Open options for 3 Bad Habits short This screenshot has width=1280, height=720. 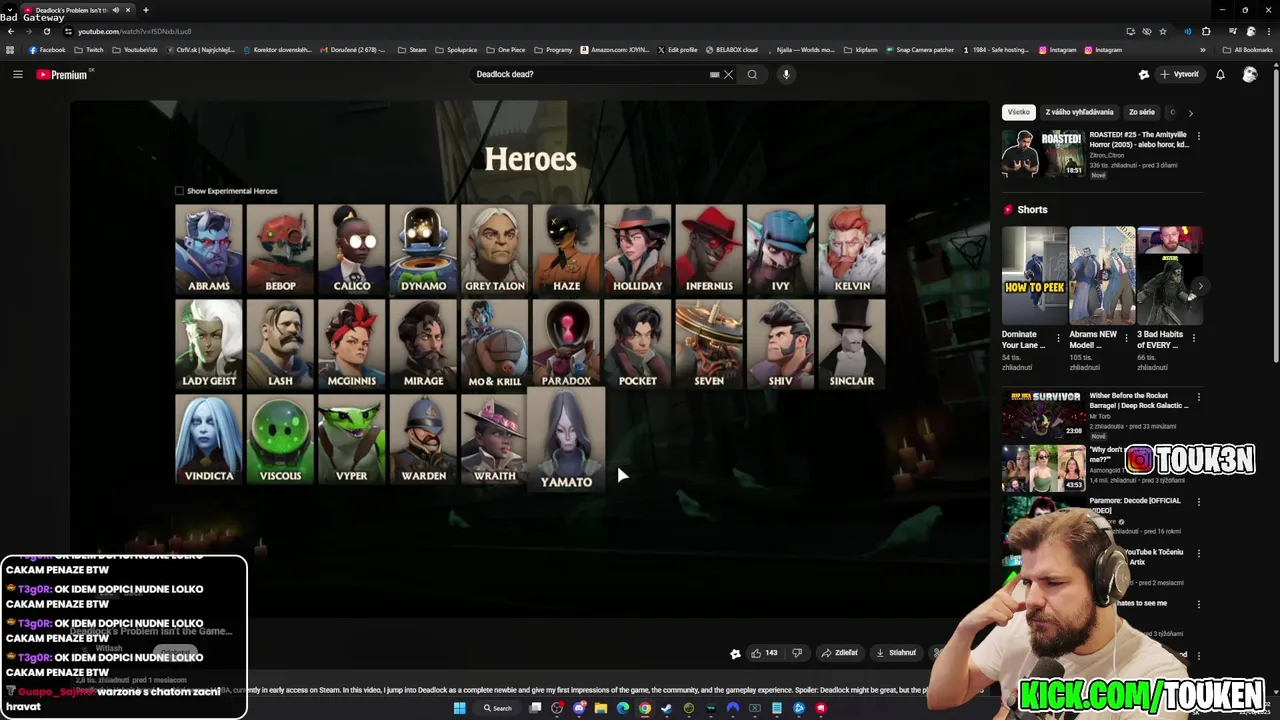click(x=1194, y=338)
